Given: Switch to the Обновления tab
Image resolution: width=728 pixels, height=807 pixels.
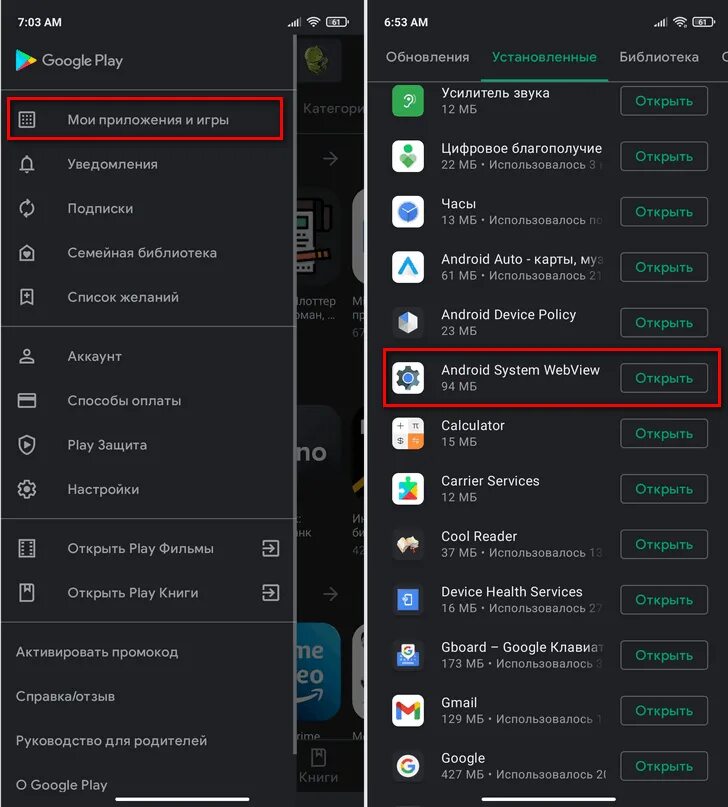Looking at the screenshot, I should coord(428,57).
